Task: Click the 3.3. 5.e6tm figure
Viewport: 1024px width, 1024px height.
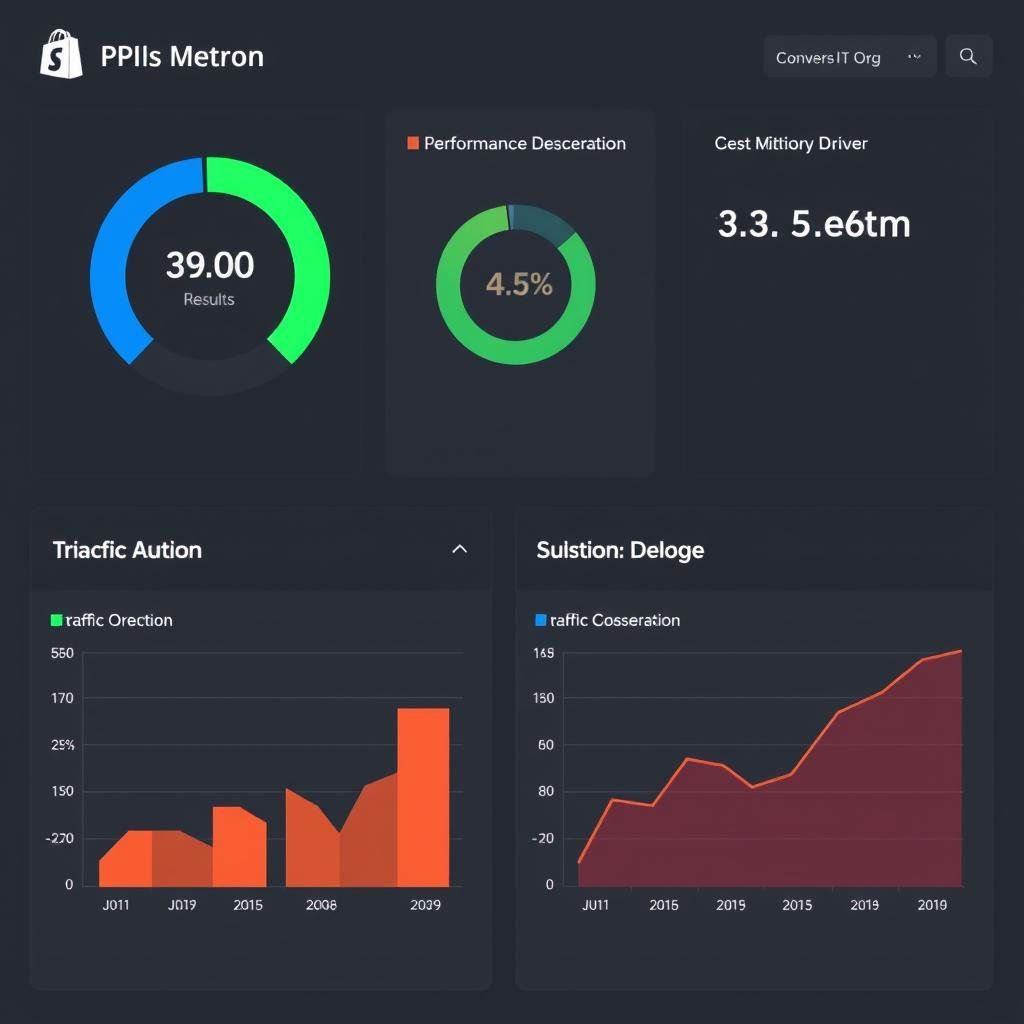Action: point(814,225)
